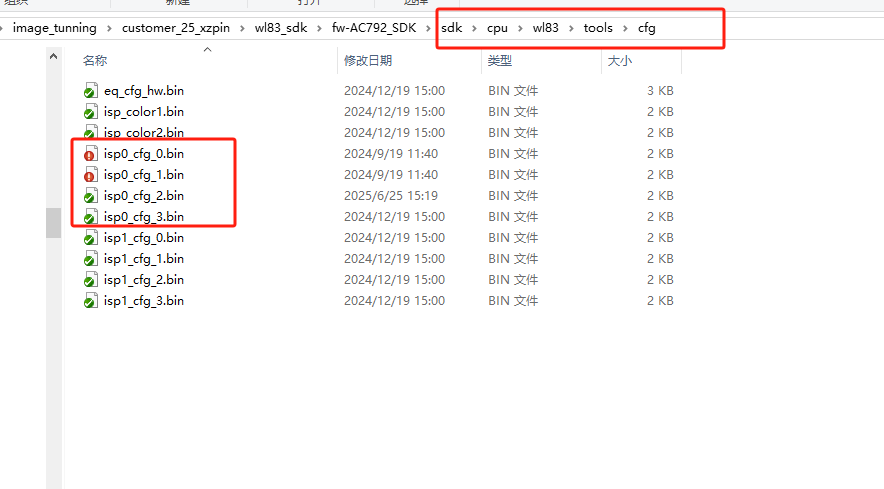Click file name isp1_cfg_2.bin

(144, 280)
